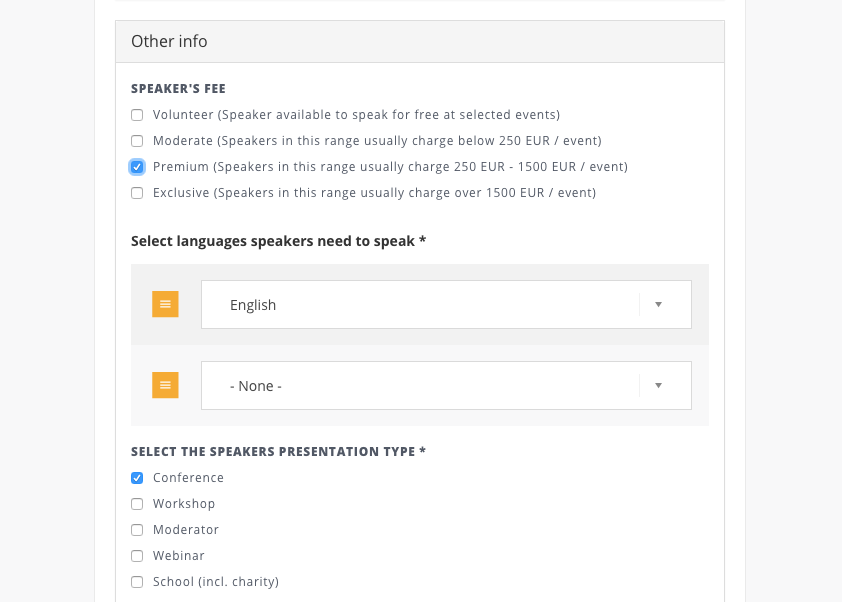Click dropdown arrow in None selector
Screen dimensions: 842x602
[658, 386]
